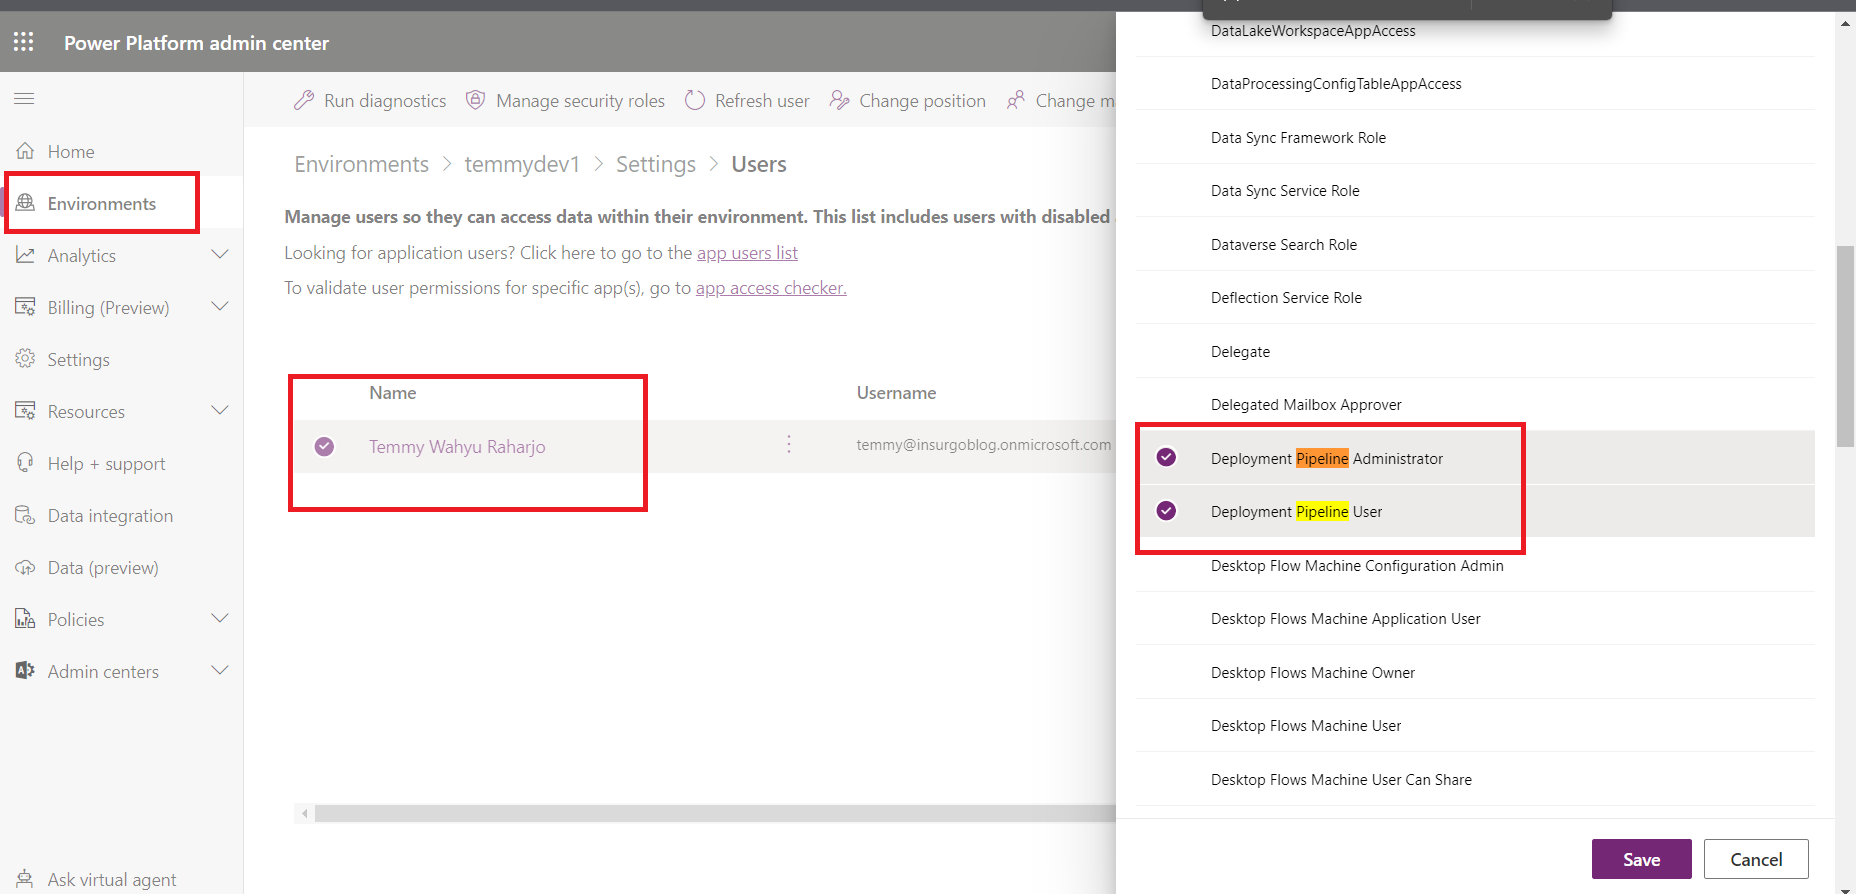This screenshot has height=894, width=1856.
Task: Click the Data integration icon
Action: pos(25,515)
